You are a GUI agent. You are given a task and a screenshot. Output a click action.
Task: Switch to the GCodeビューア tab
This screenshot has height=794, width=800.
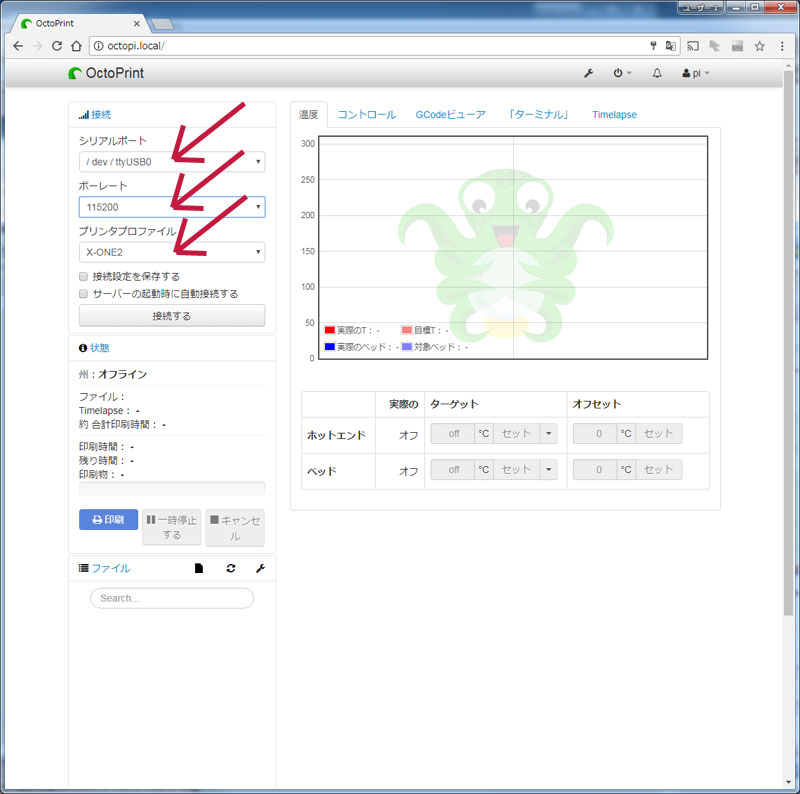(x=451, y=115)
